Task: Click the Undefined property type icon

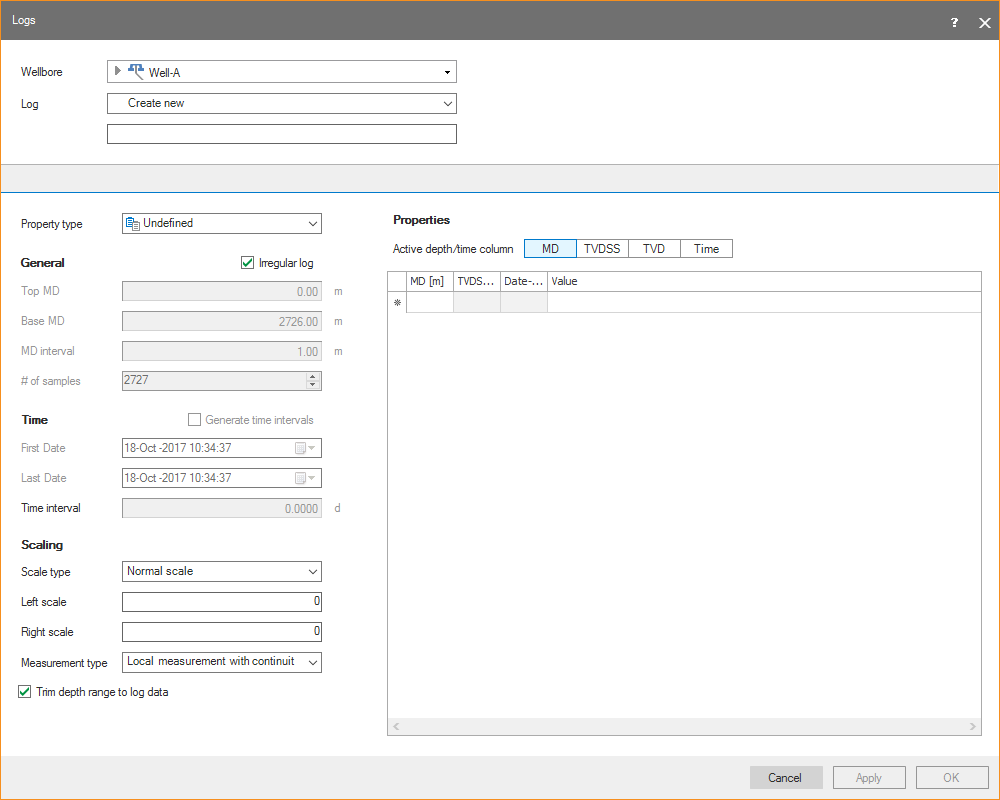Action: click(x=133, y=224)
